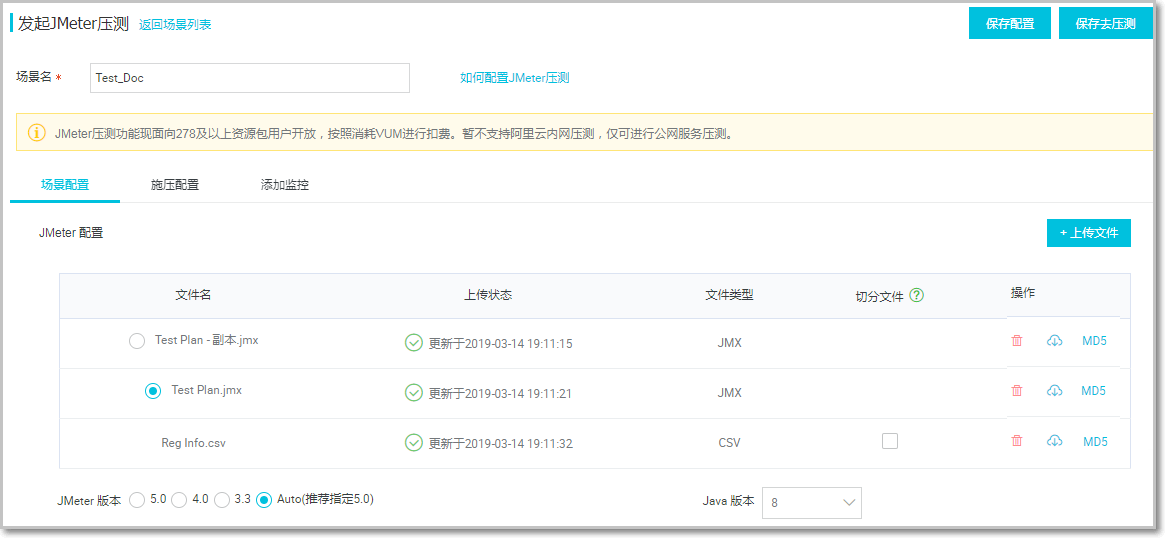Select Test Plan - 副本.jmx radio button
1165x538 pixels.
(137, 341)
